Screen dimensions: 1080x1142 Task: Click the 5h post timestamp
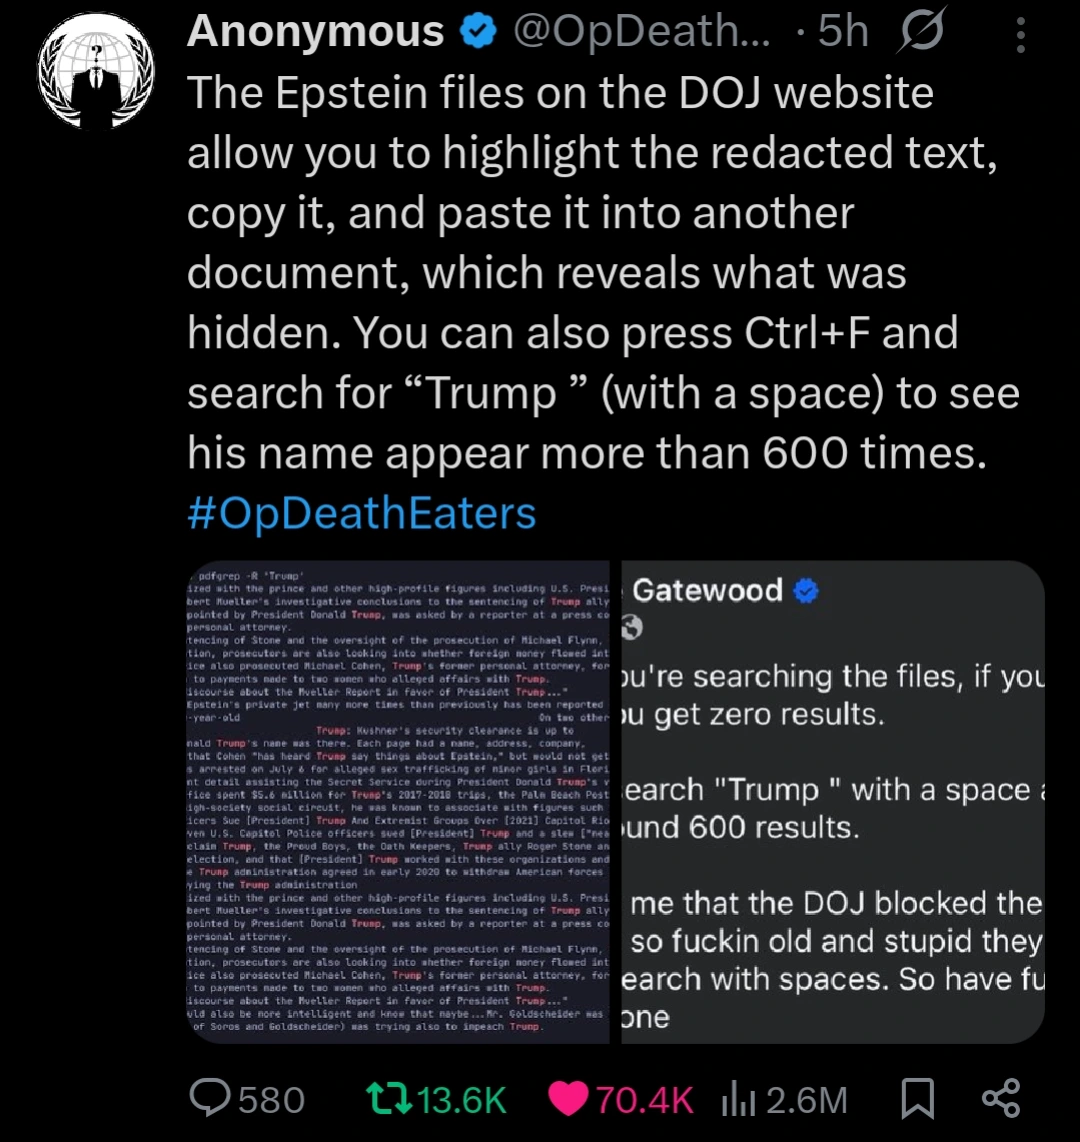(843, 32)
